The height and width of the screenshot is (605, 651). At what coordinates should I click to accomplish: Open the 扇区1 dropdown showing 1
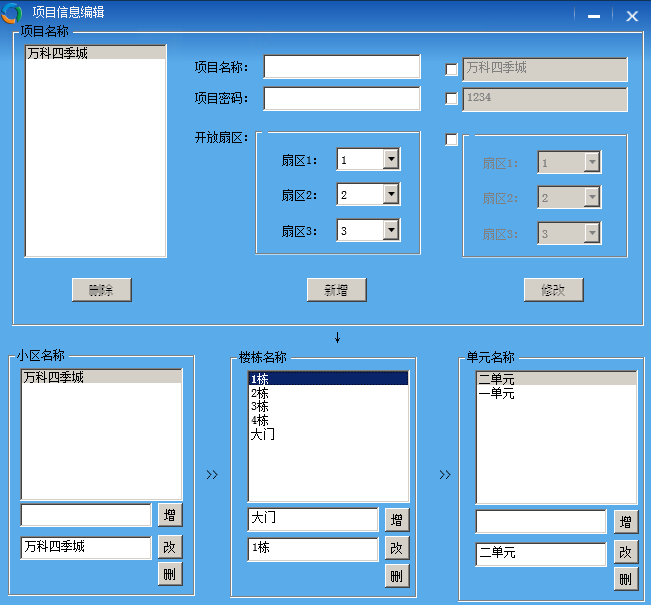391,160
